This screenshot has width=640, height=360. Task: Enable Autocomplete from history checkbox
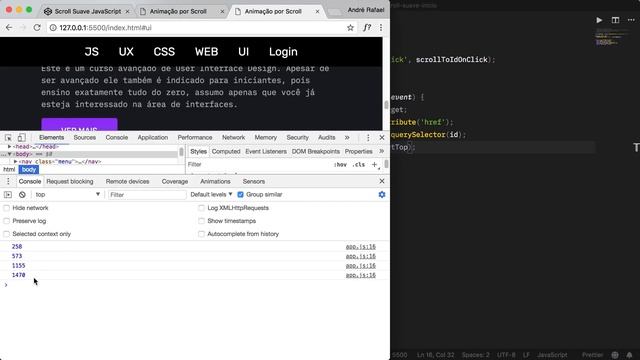click(x=201, y=234)
